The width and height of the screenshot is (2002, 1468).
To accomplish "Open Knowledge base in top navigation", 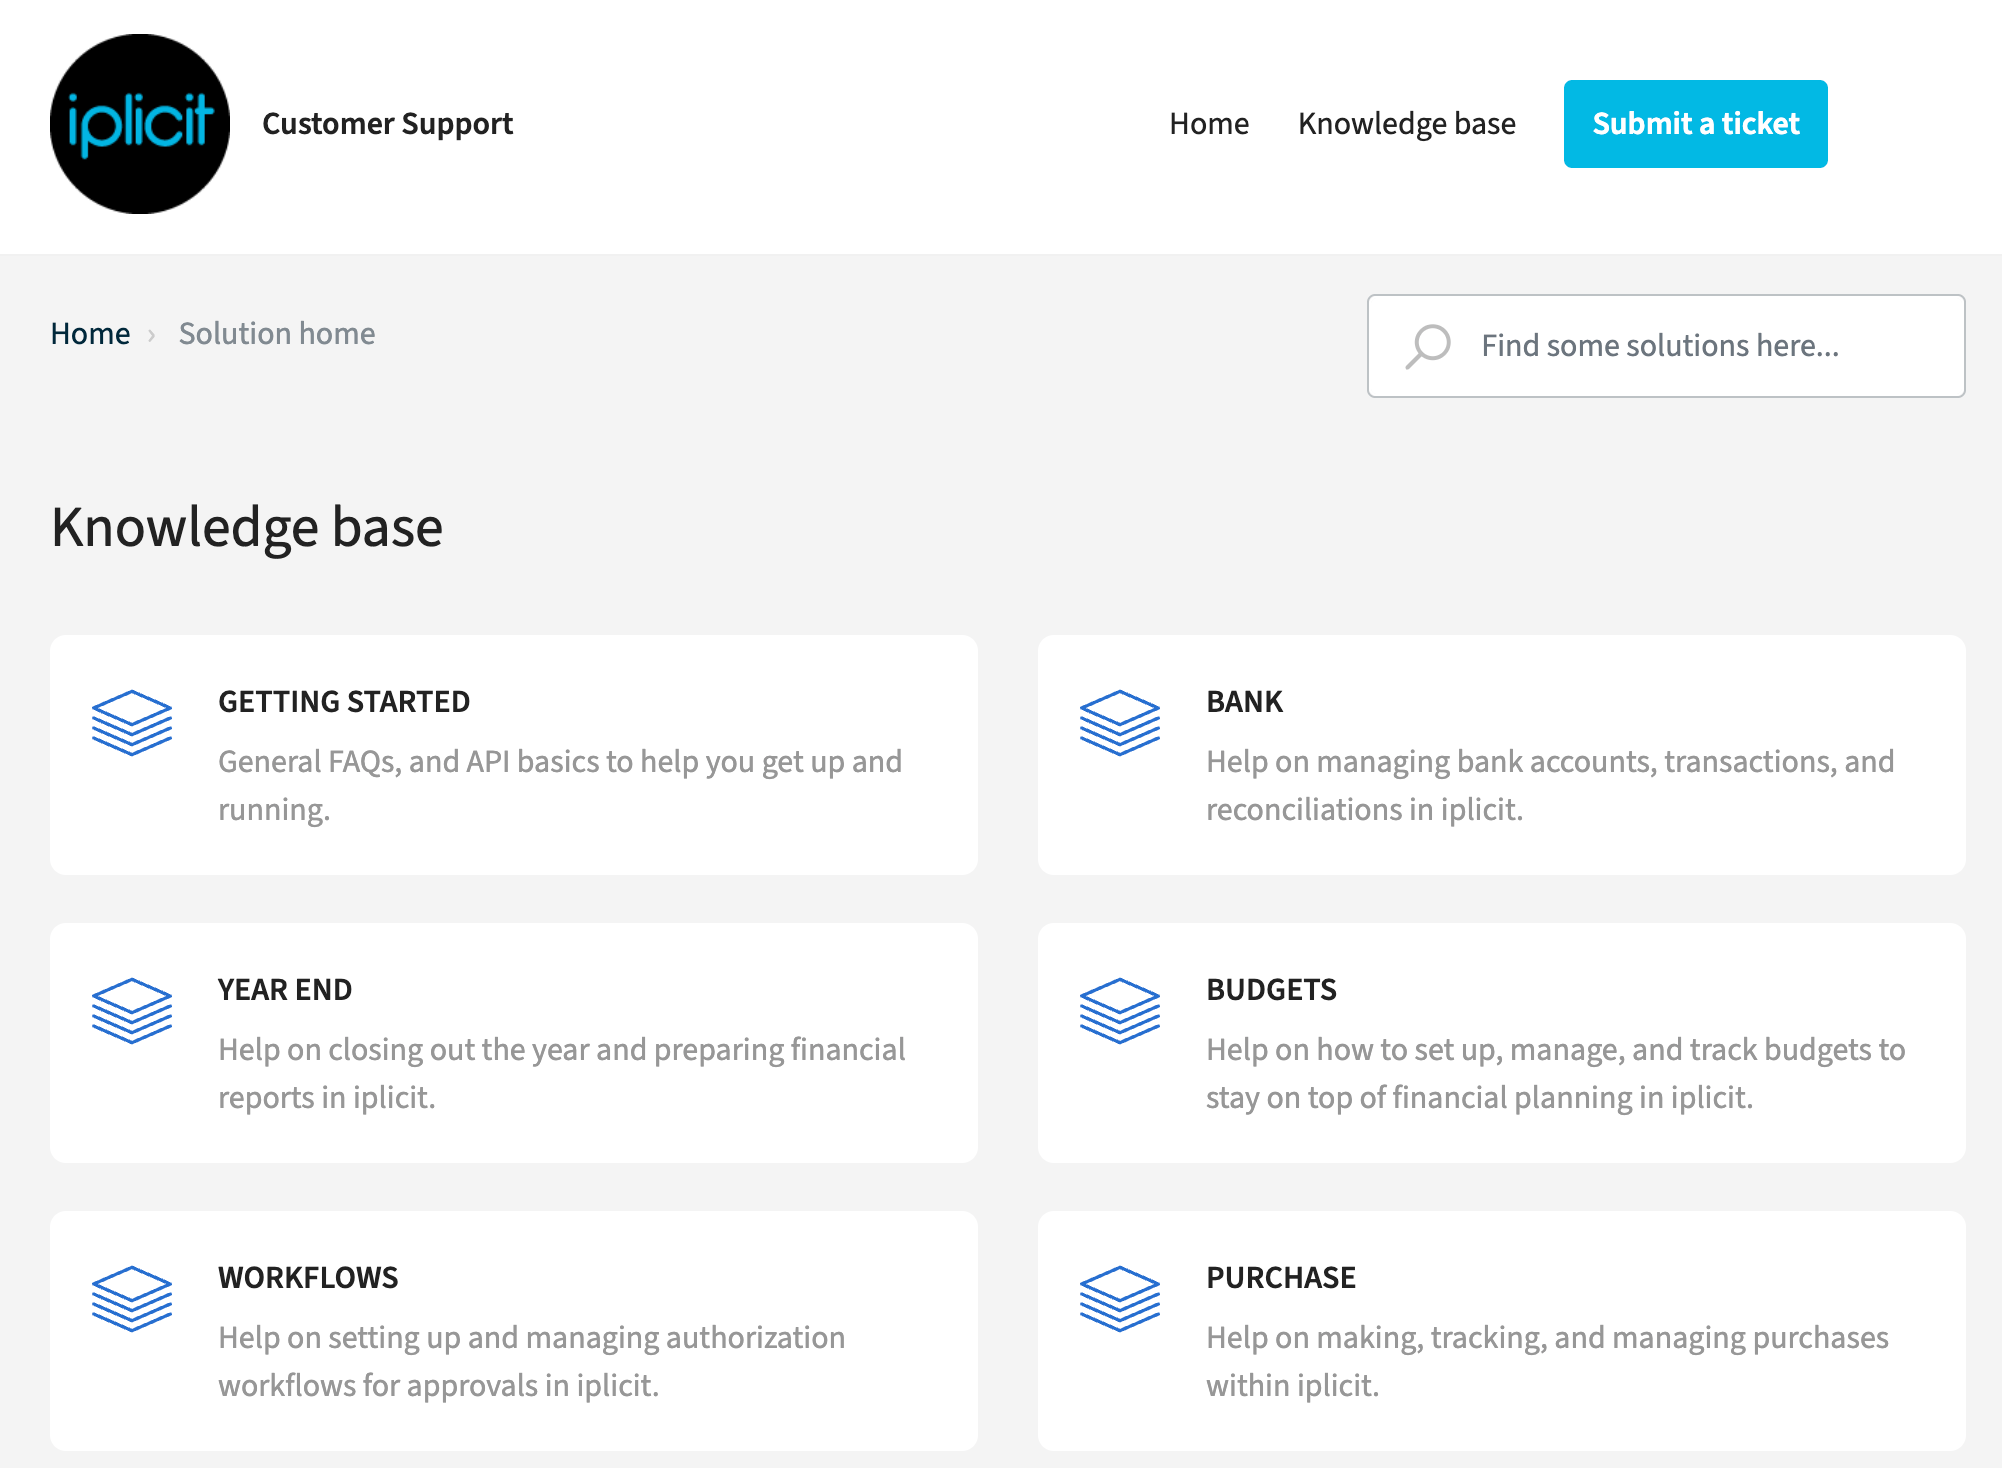I will tap(1406, 124).
